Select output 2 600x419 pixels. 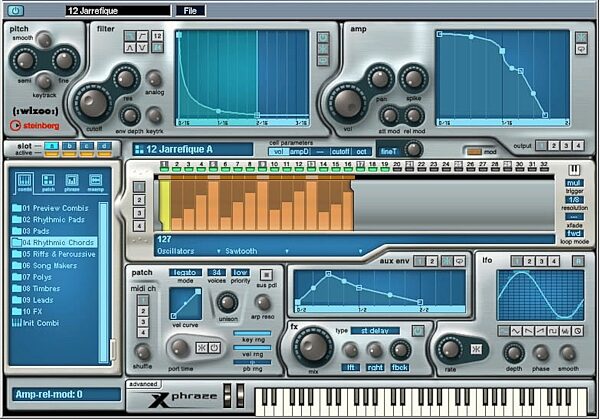tap(553, 146)
